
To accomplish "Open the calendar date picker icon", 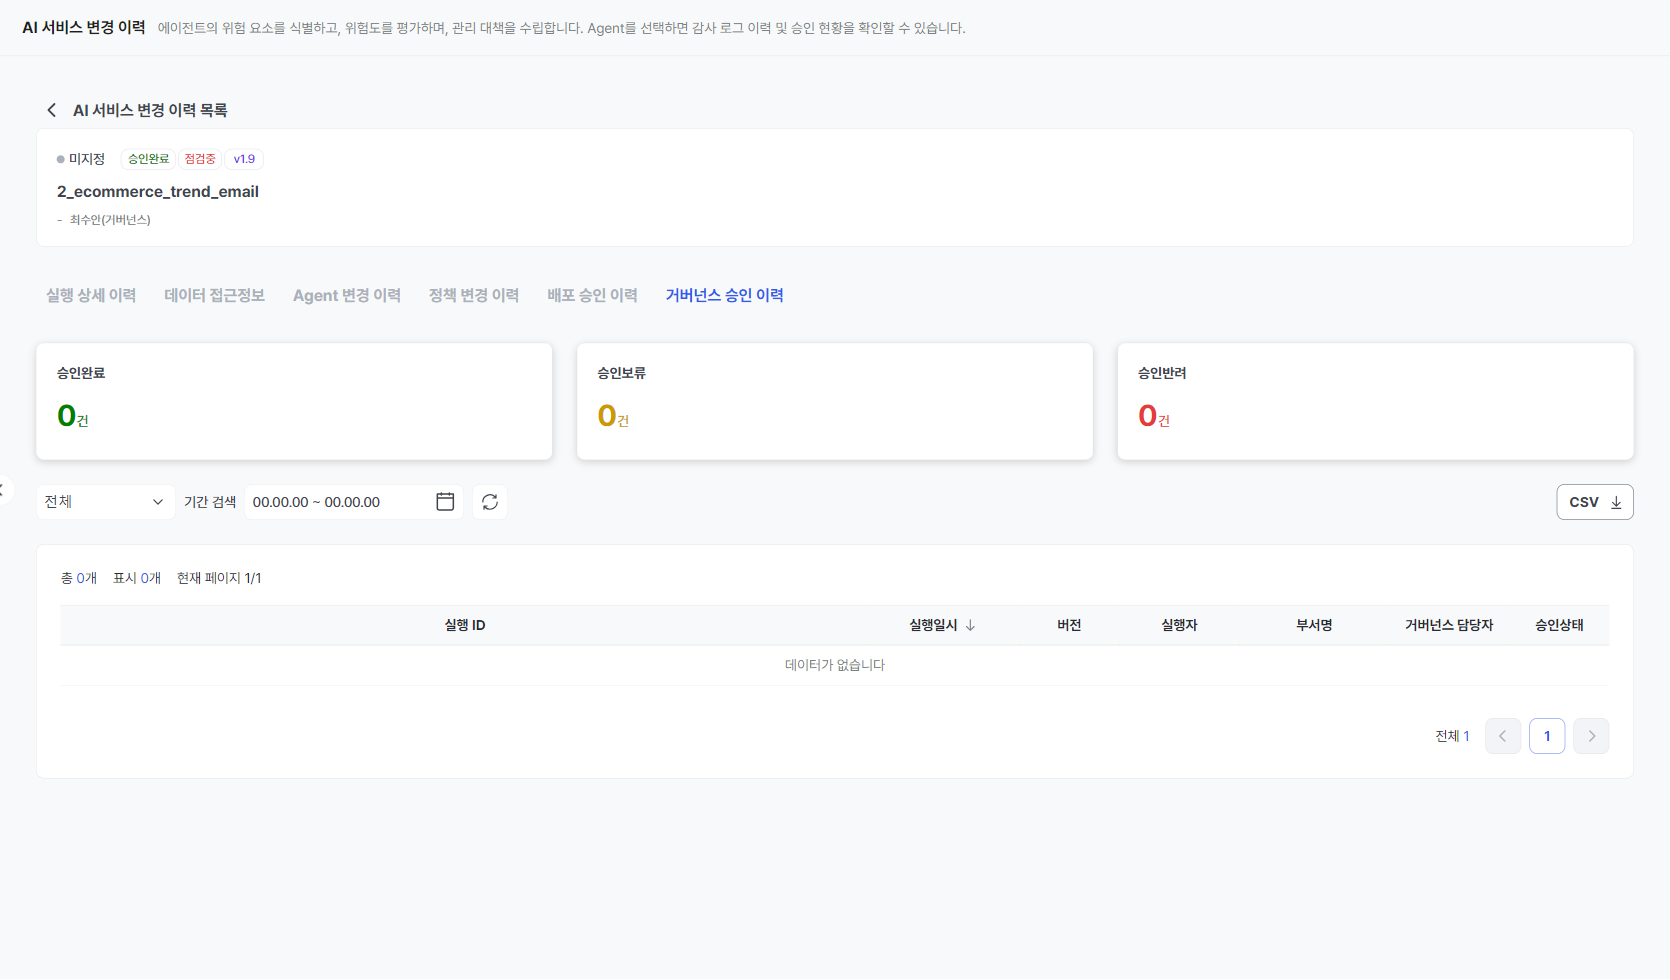I will coord(445,502).
